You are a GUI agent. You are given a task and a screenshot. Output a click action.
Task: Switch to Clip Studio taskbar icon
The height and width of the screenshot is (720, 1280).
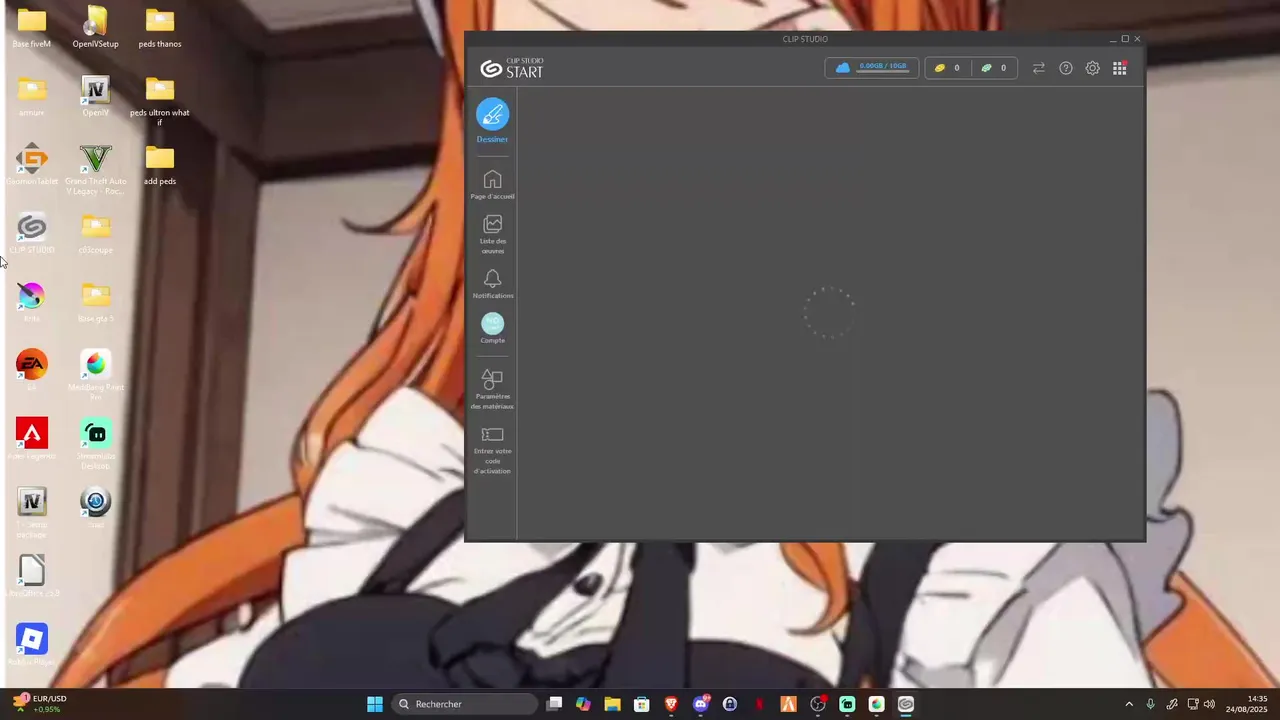[x=906, y=704]
